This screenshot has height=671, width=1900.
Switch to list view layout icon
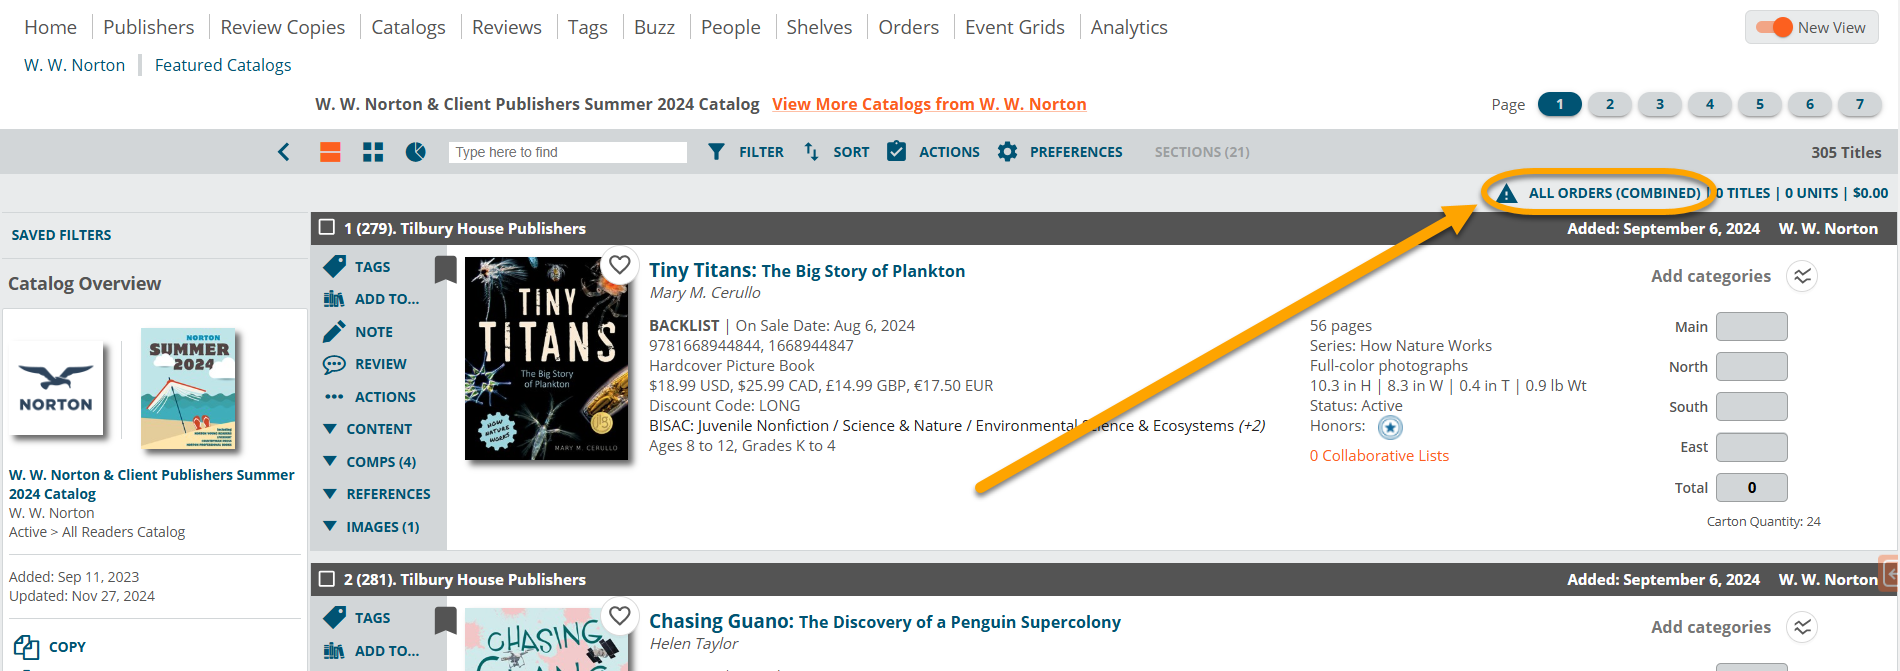pos(330,152)
